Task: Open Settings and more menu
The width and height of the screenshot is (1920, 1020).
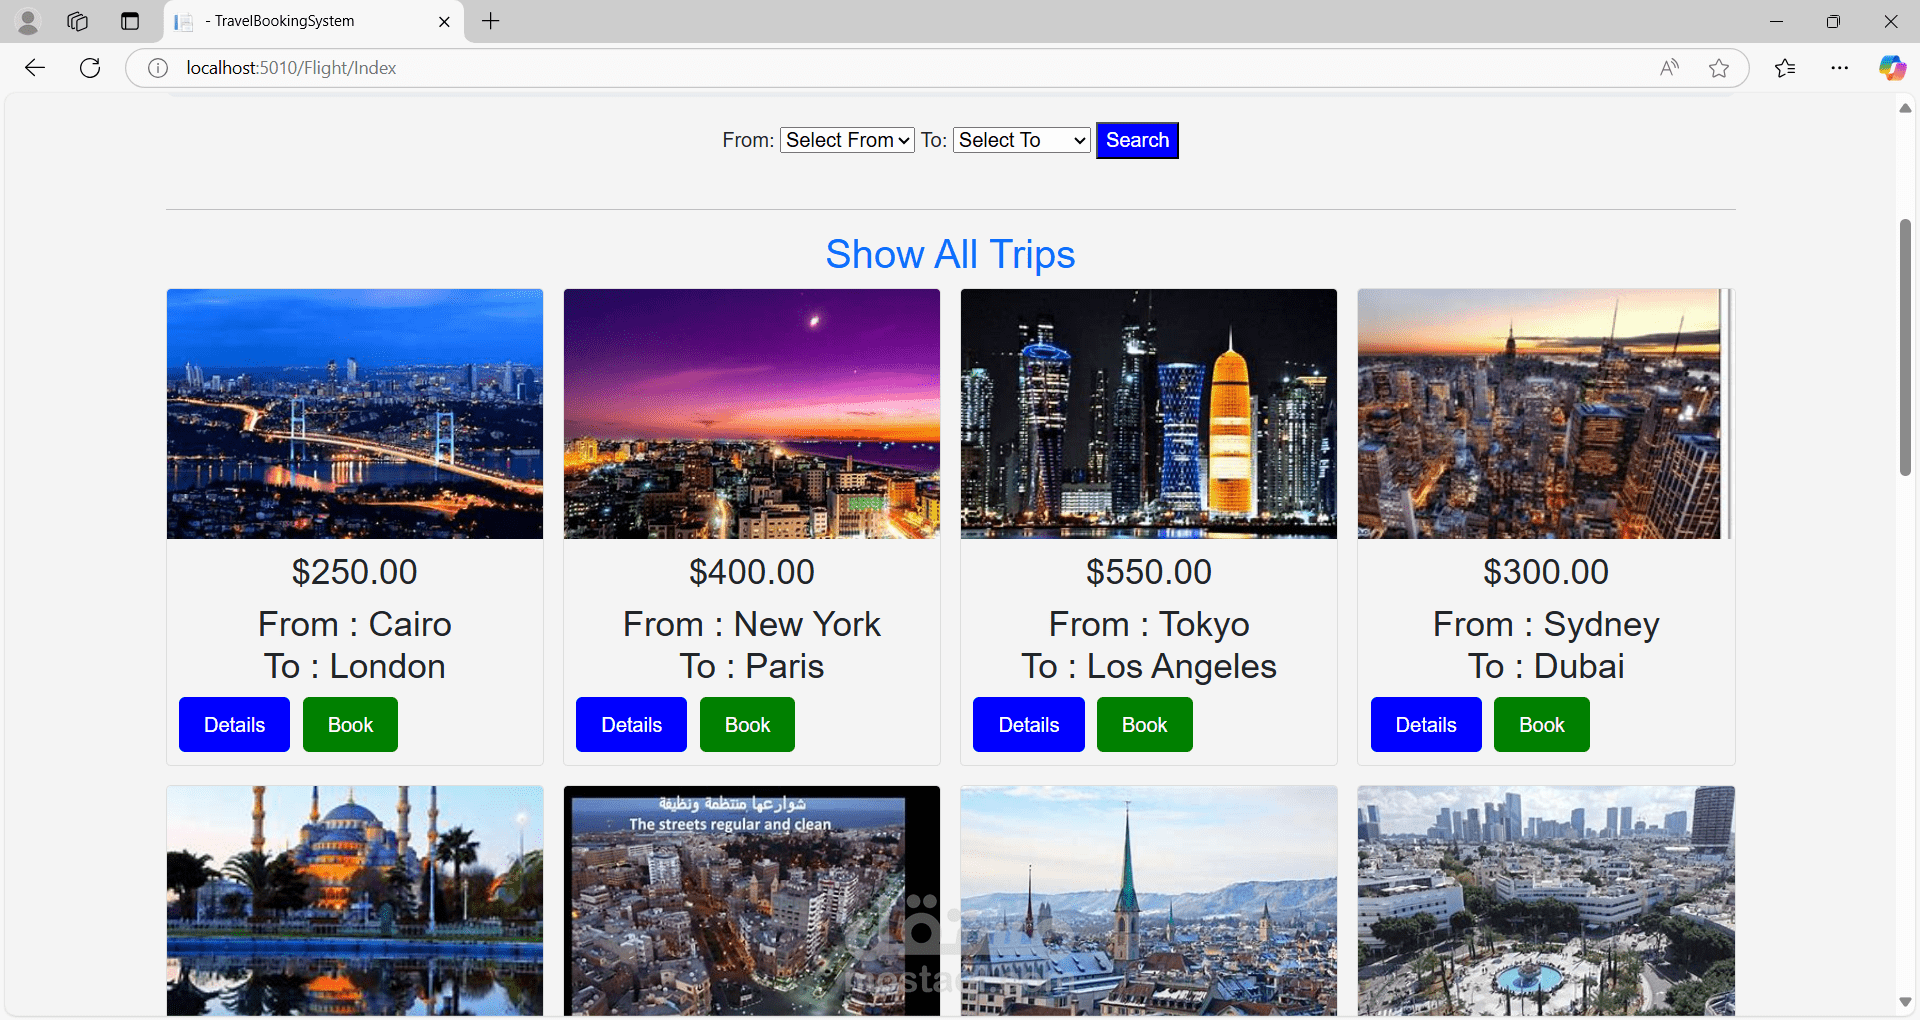Action: pyautogui.click(x=1840, y=68)
